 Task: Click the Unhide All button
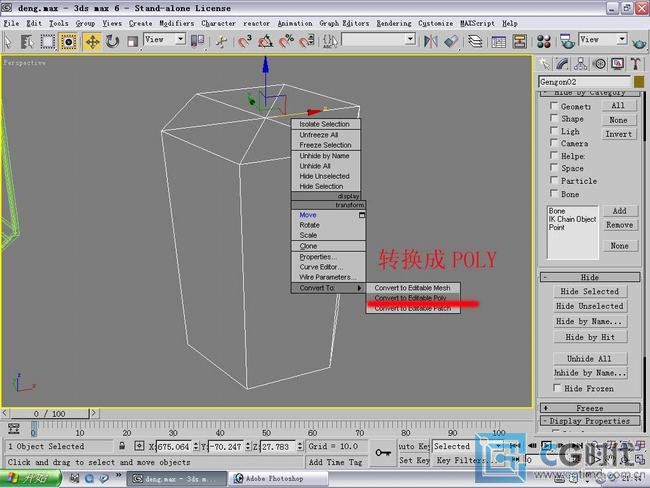pyautogui.click(x=590, y=358)
